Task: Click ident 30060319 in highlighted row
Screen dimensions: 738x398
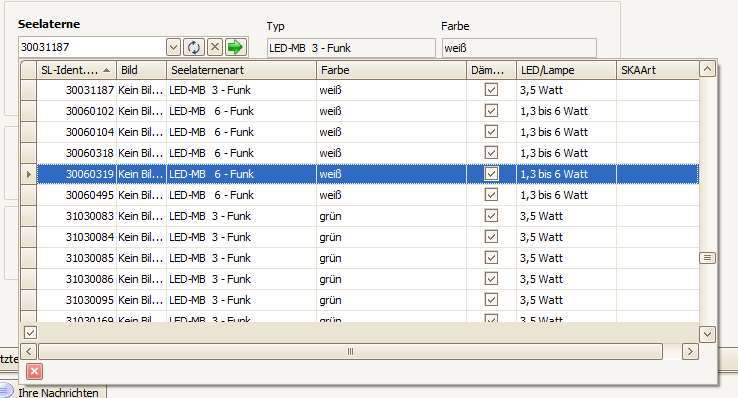Action: click(89, 174)
